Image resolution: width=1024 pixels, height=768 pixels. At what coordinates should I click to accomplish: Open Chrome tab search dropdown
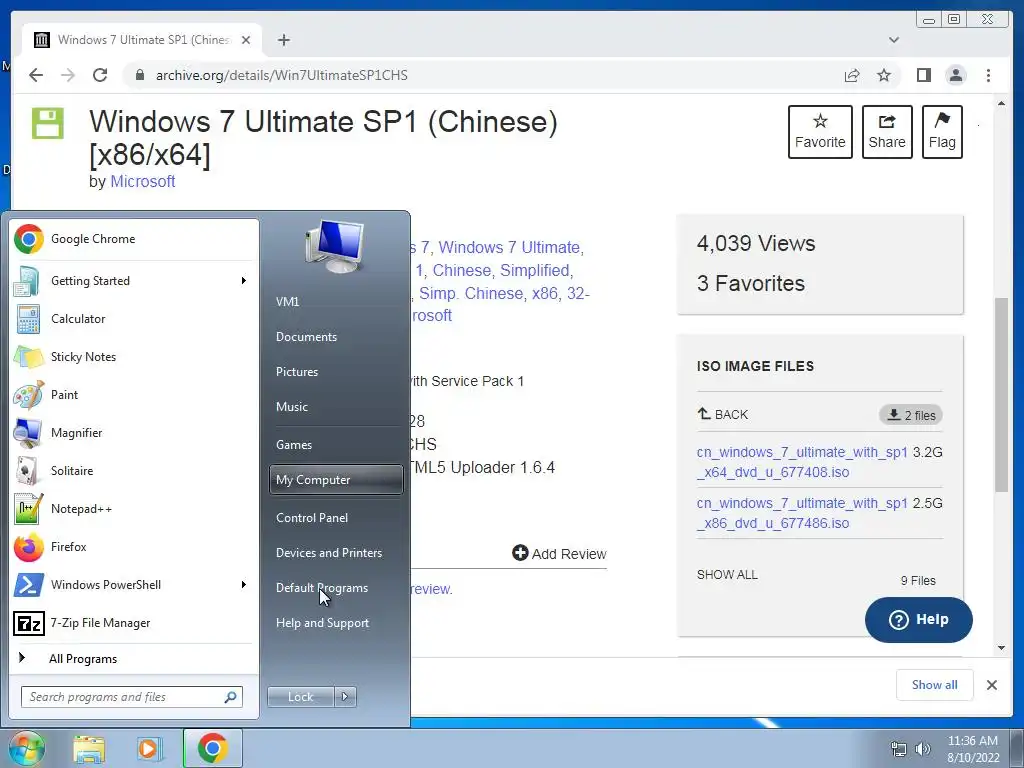point(894,40)
